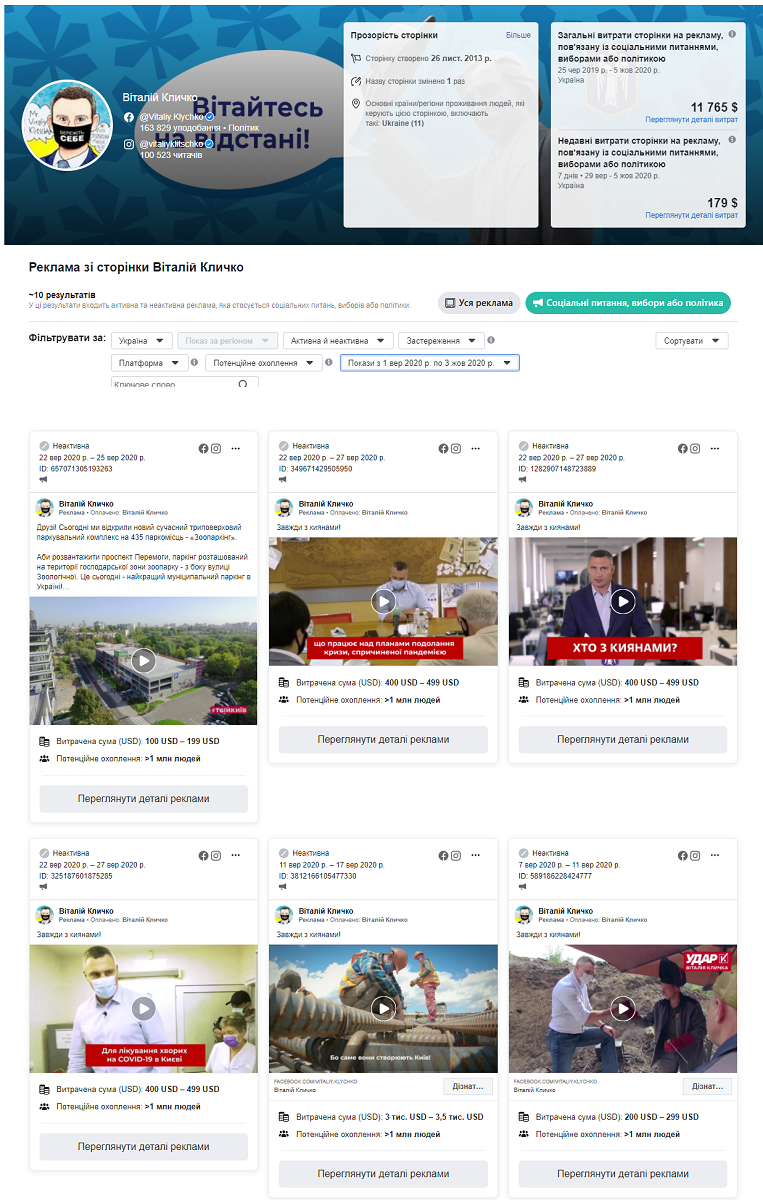This screenshot has height=1200, width=763.
Task: Open three-dot menu on ad ID 589186228424777
Action: coord(716,856)
